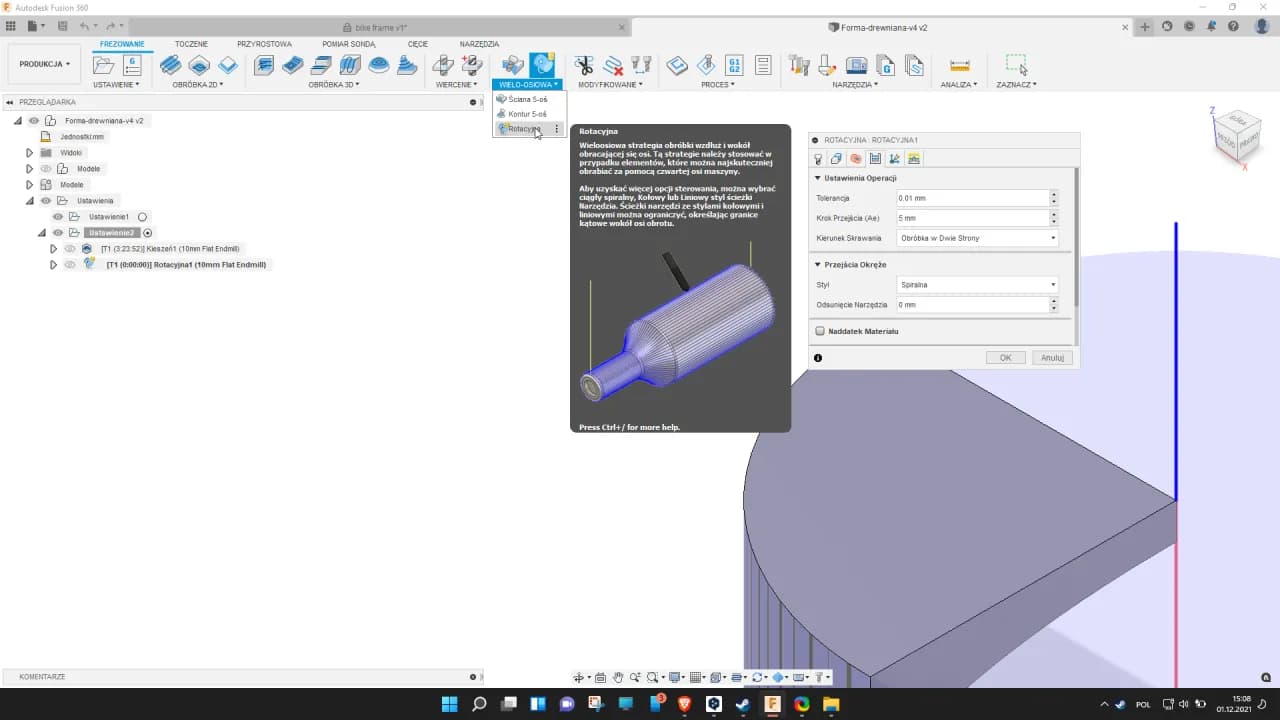Select the Linking tab icon in ROTACYJNA dialog
The image size is (1280, 720).
(895, 158)
